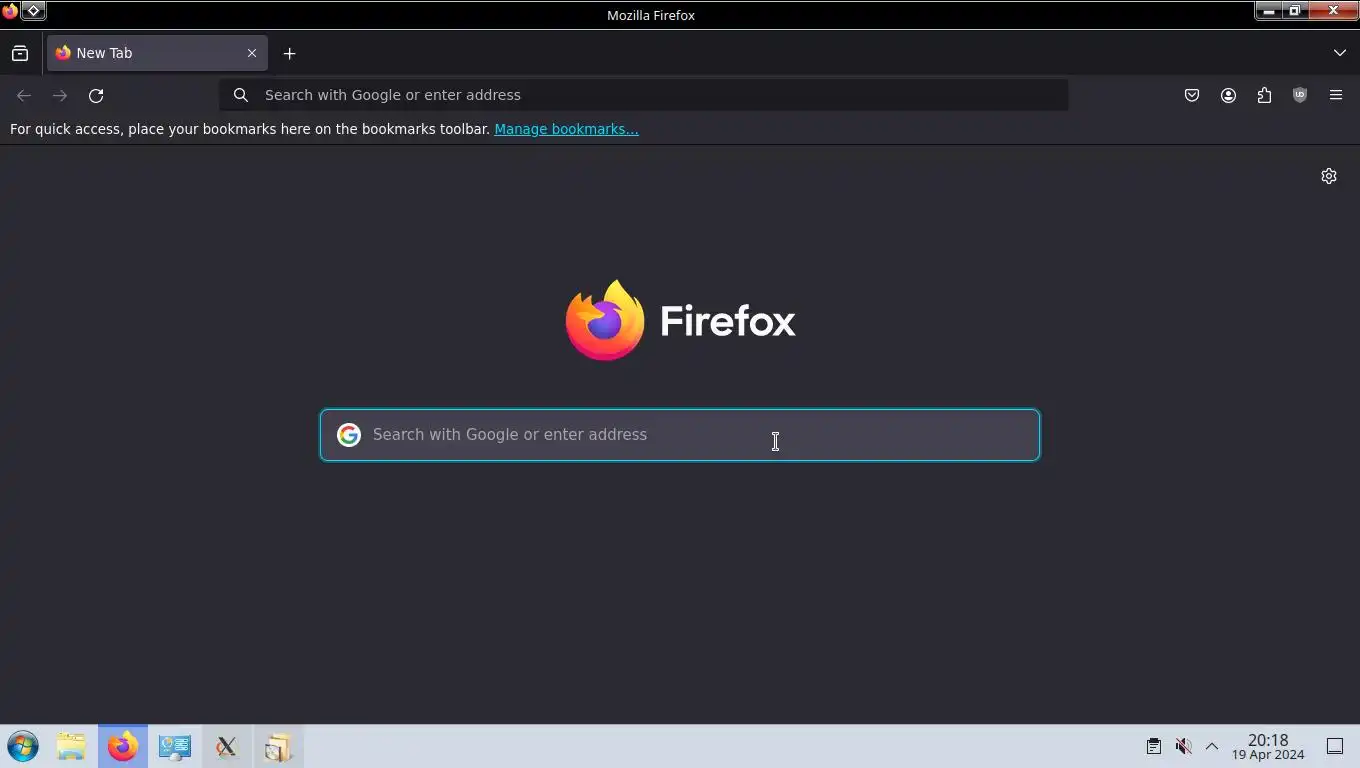Follow the Manage bookmarks link
The width and height of the screenshot is (1360, 768).
pyautogui.click(x=566, y=129)
